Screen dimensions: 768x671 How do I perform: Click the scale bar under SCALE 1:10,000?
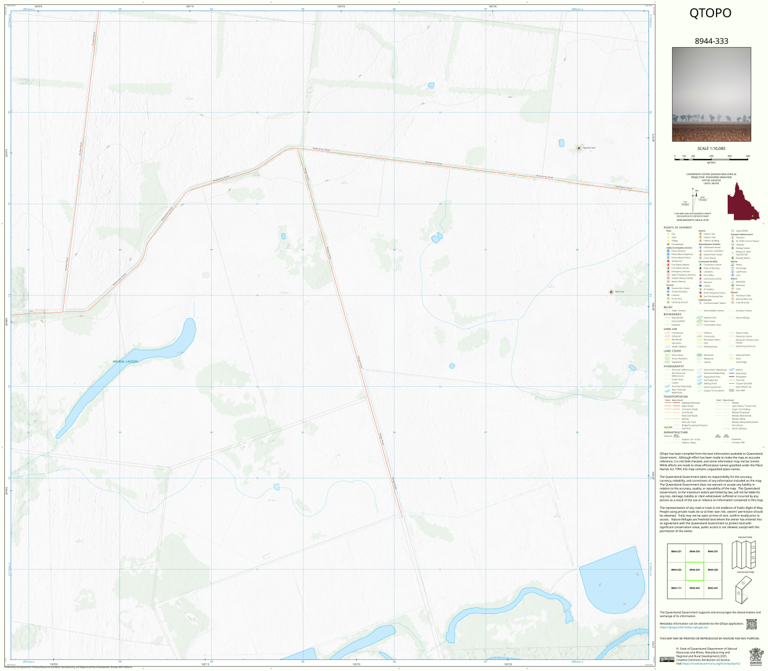coord(711,157)
